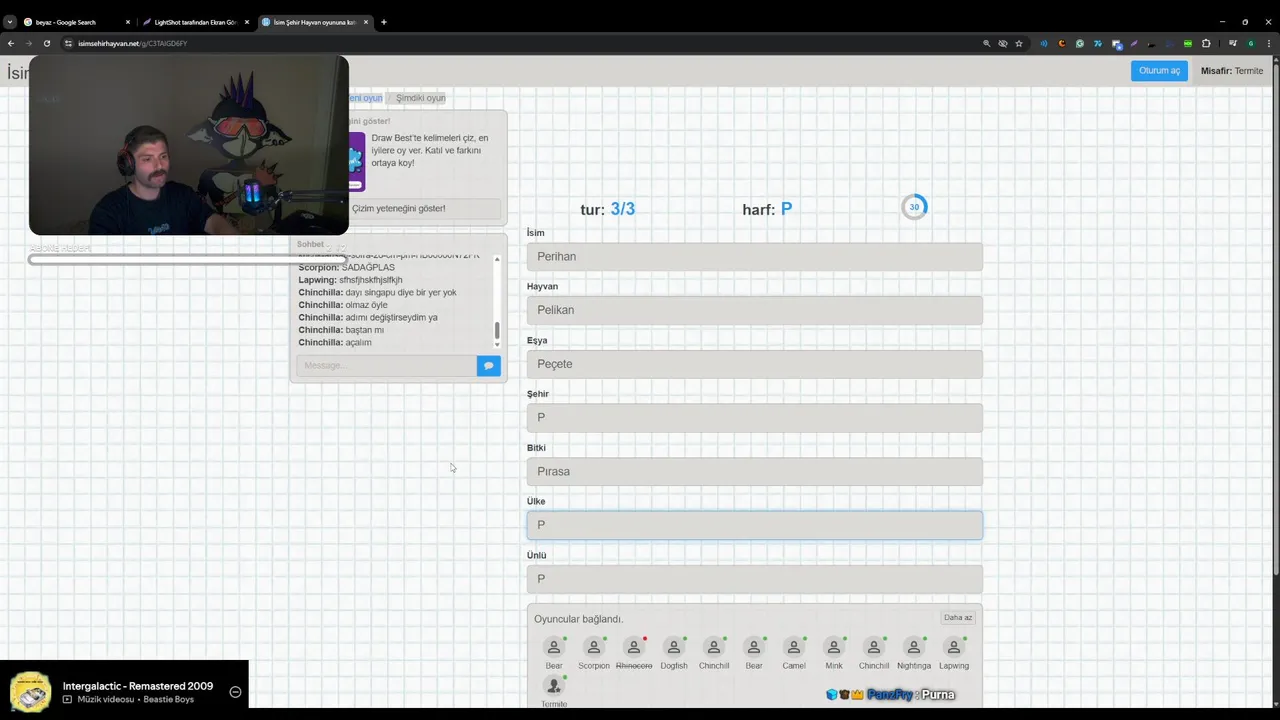Click the tur: 3/3 round counter
Image resolution: width=1280 pixels, height=720 pixels.
(607, 209)
